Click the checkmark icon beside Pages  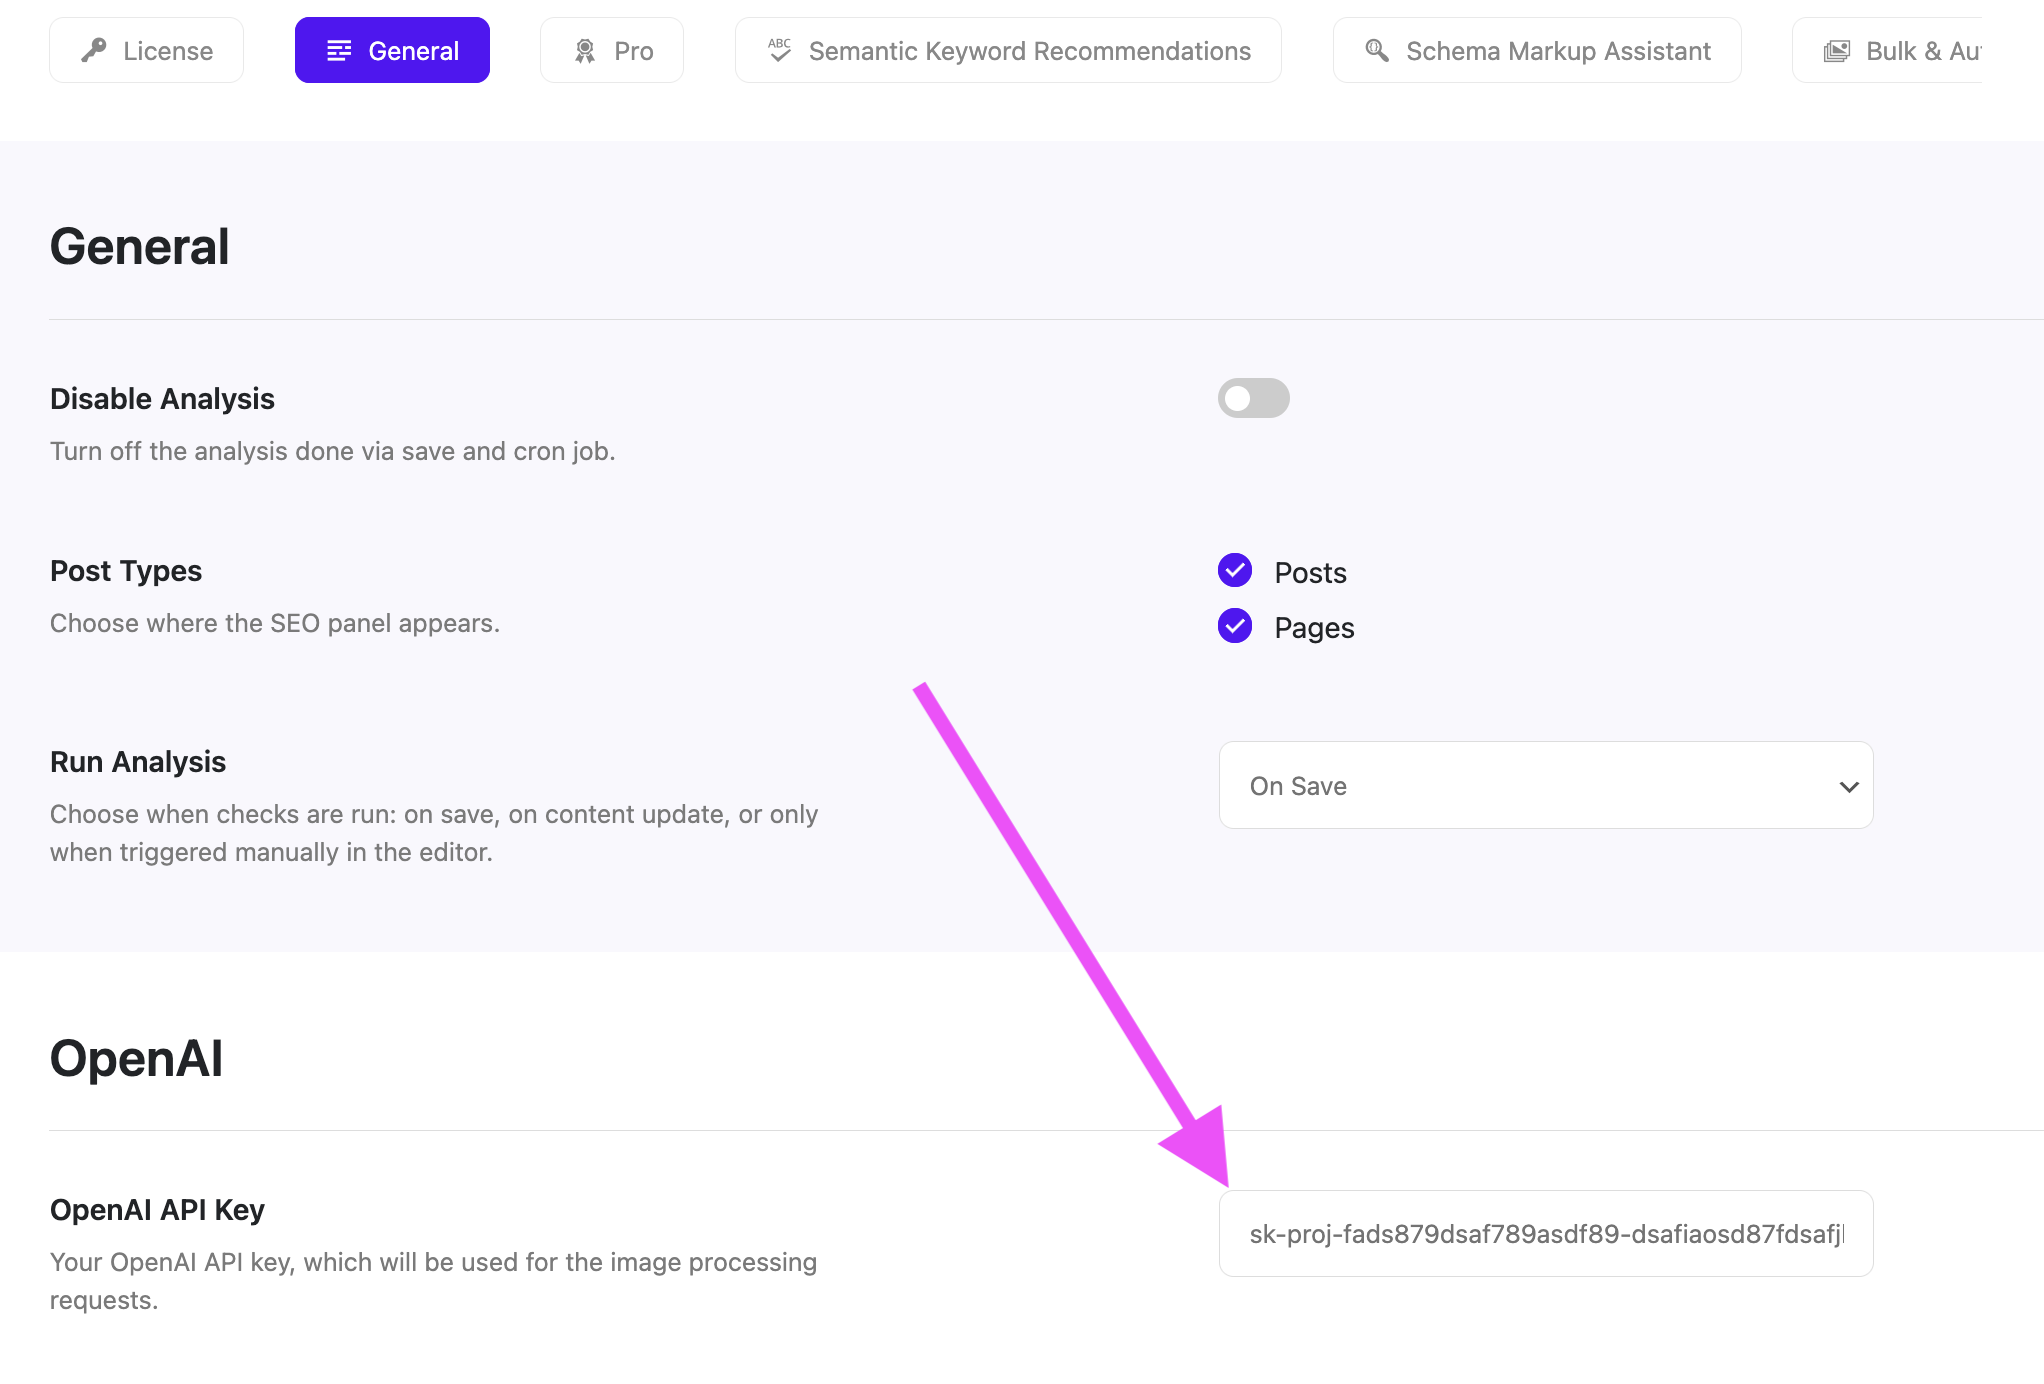[x=1235, y=627]
